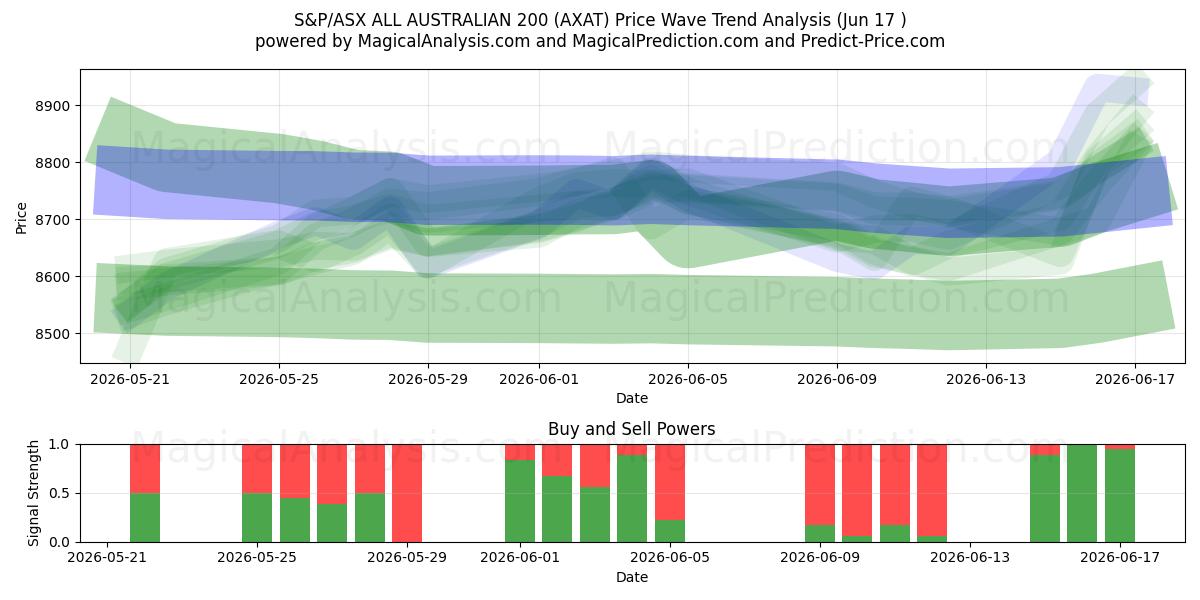Click the red part of the 2026-06-09 bar
Screen dimensions: 1200x600
tap(820, 485)
